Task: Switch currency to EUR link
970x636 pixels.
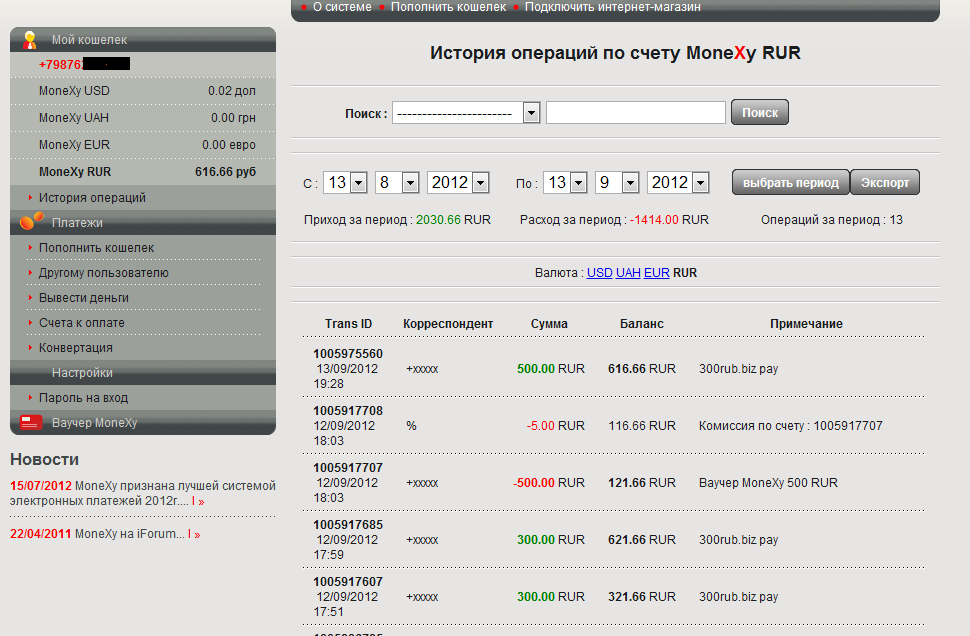Action: pos(656,272)
